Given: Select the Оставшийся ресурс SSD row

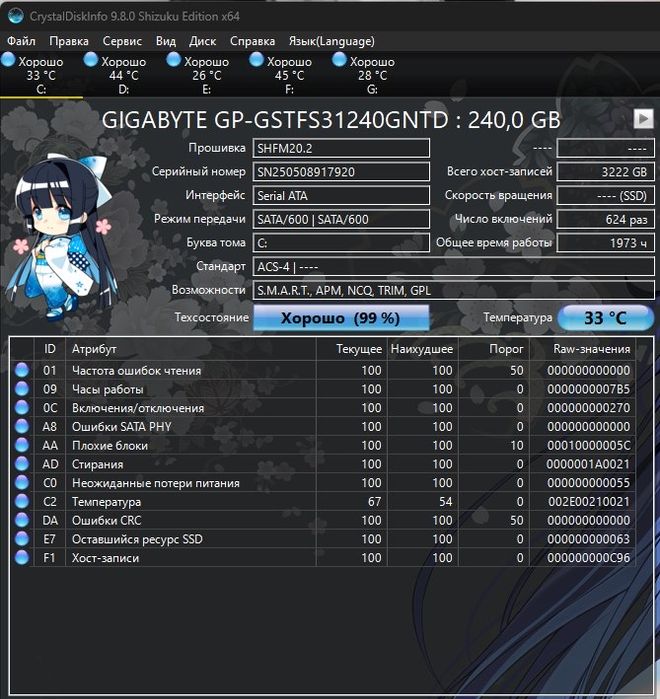Looking at the screenshot, I should tap(323, 539).
